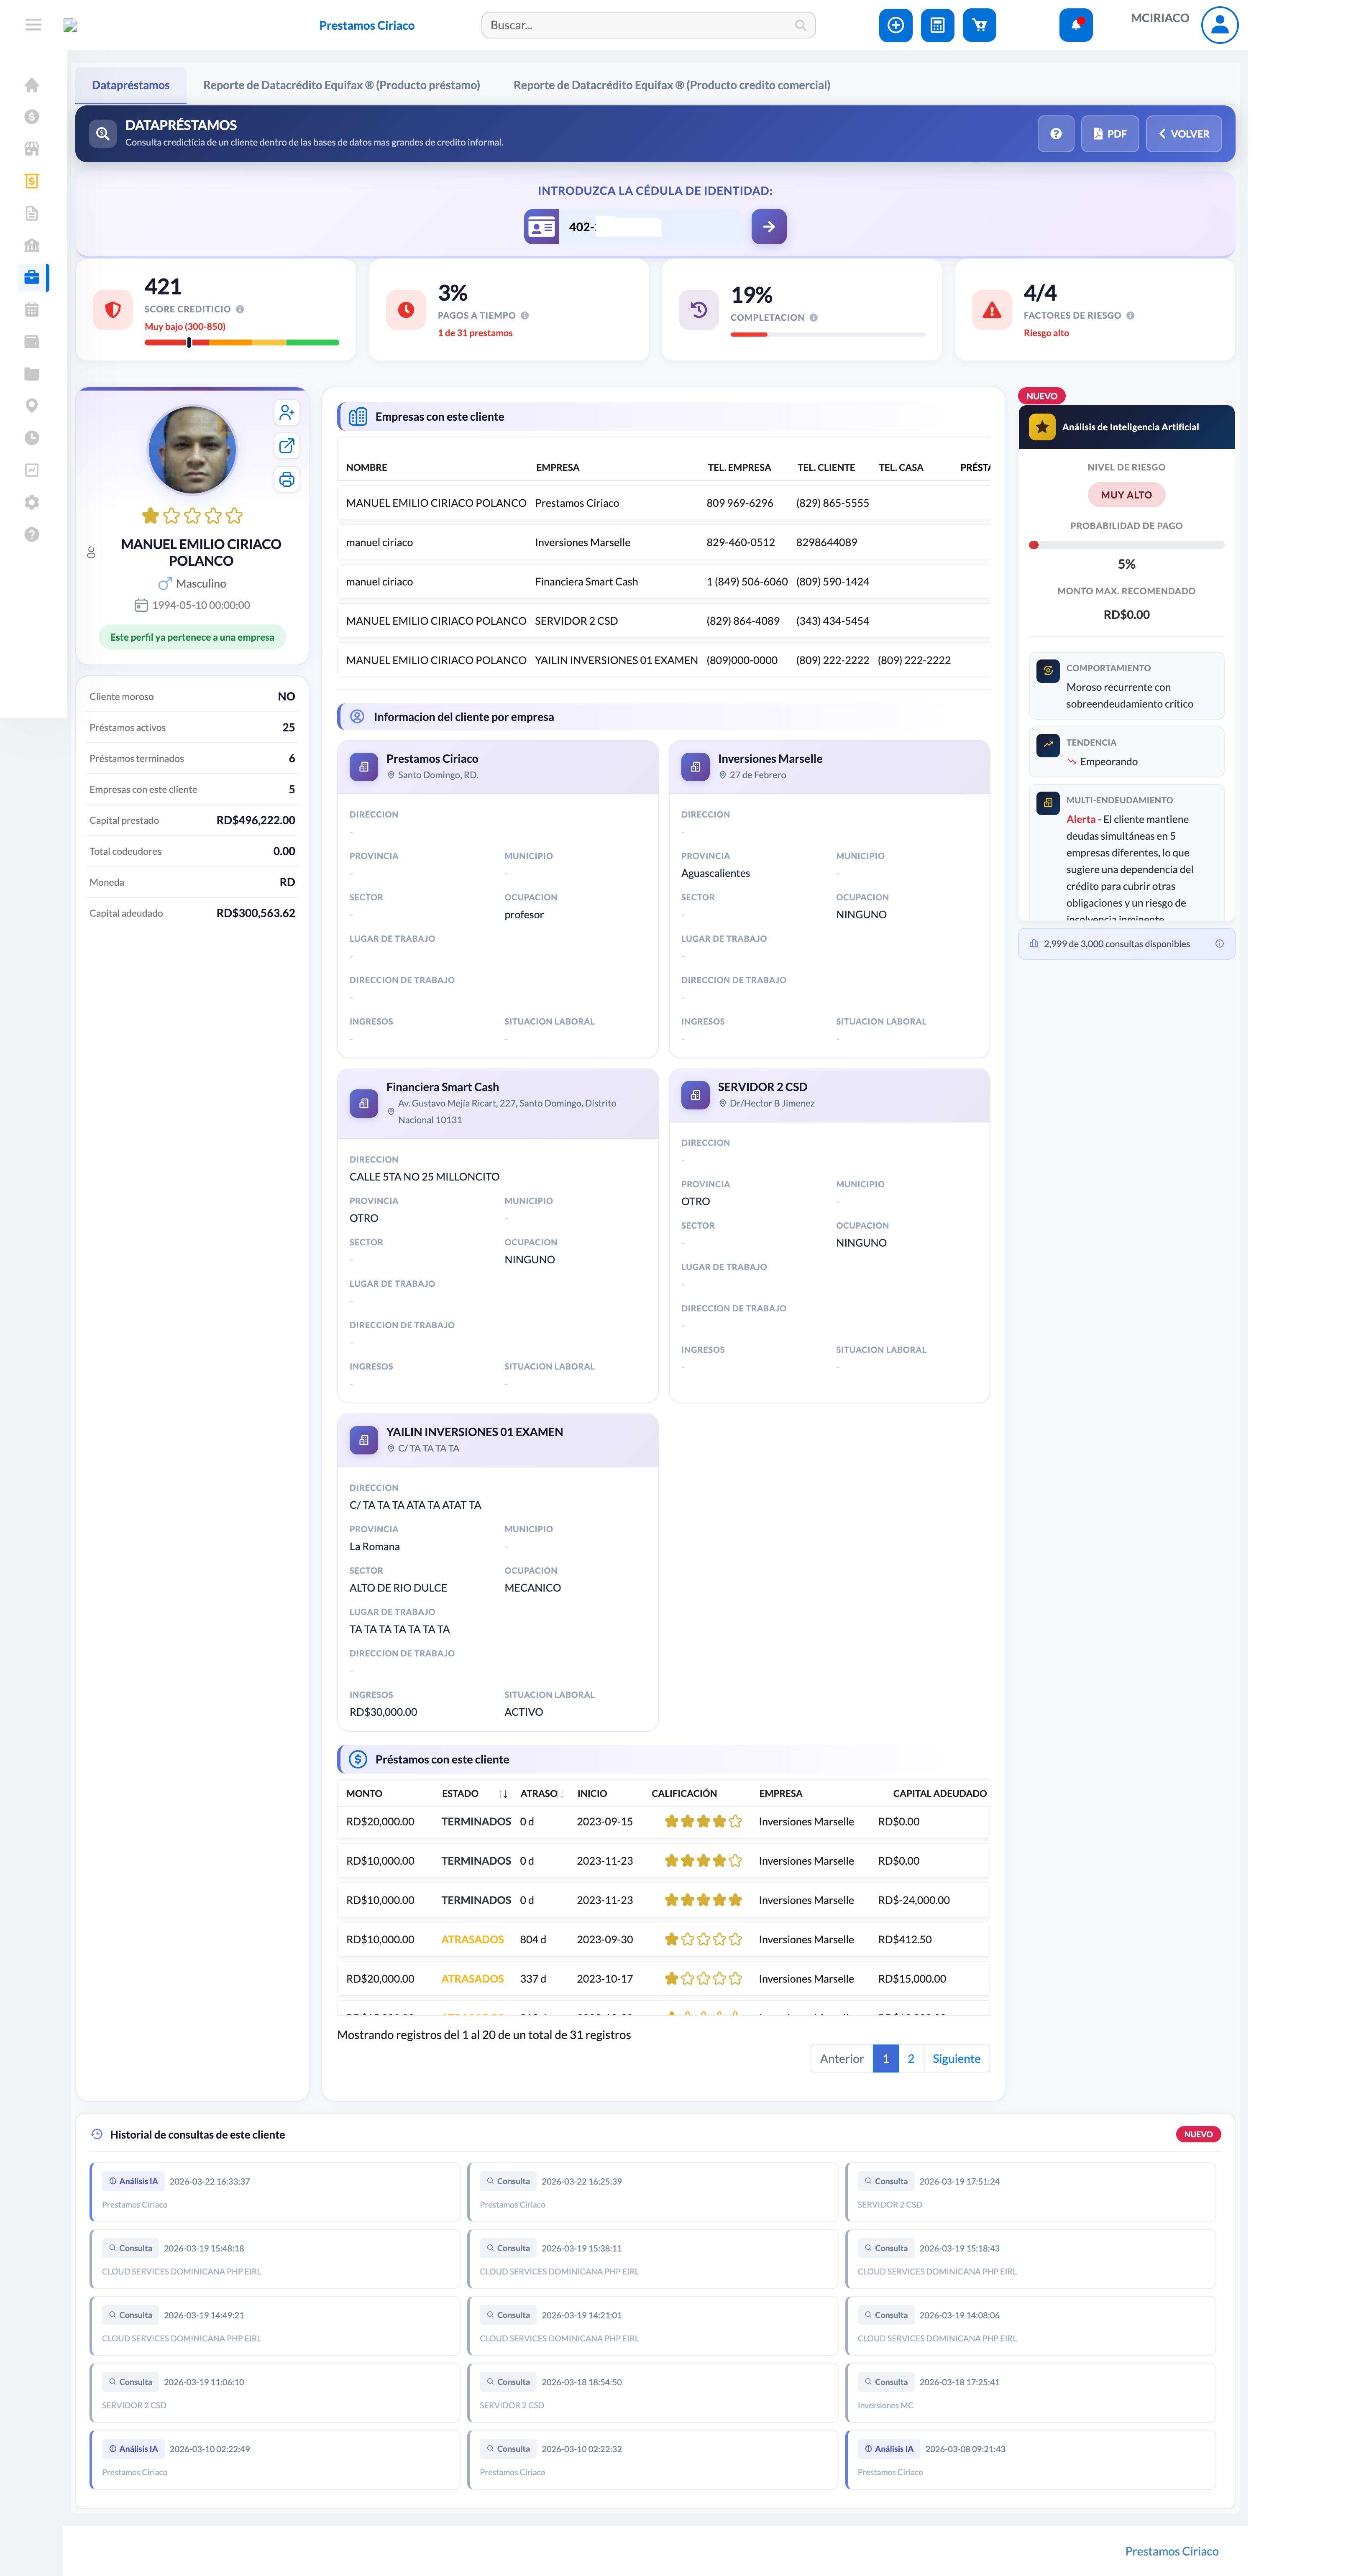Open the help question sidebar icon
This screenshot has height=2576, width=1351.
tap(32, 534)
